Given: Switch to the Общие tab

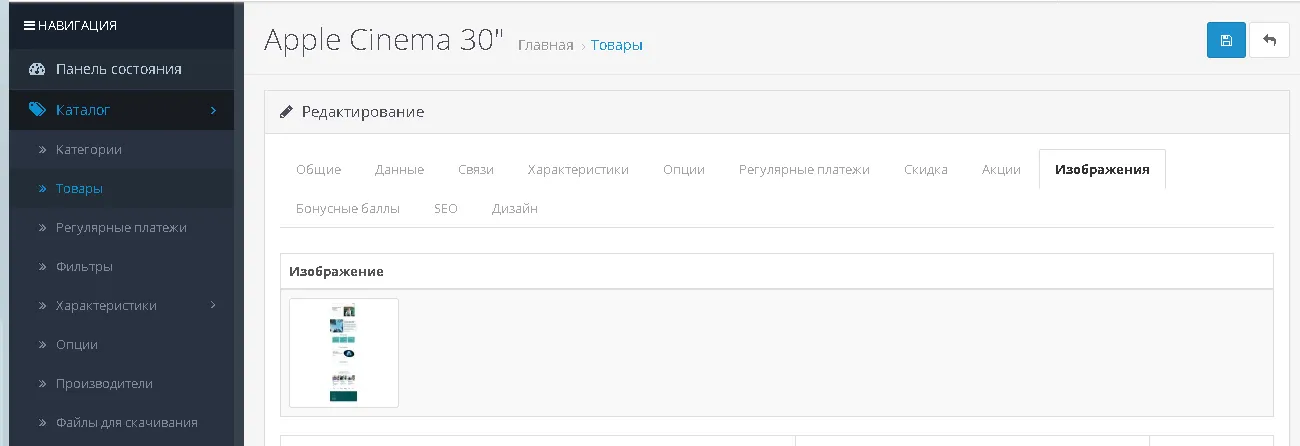Looking at the screenshot, I should point(319,169).
